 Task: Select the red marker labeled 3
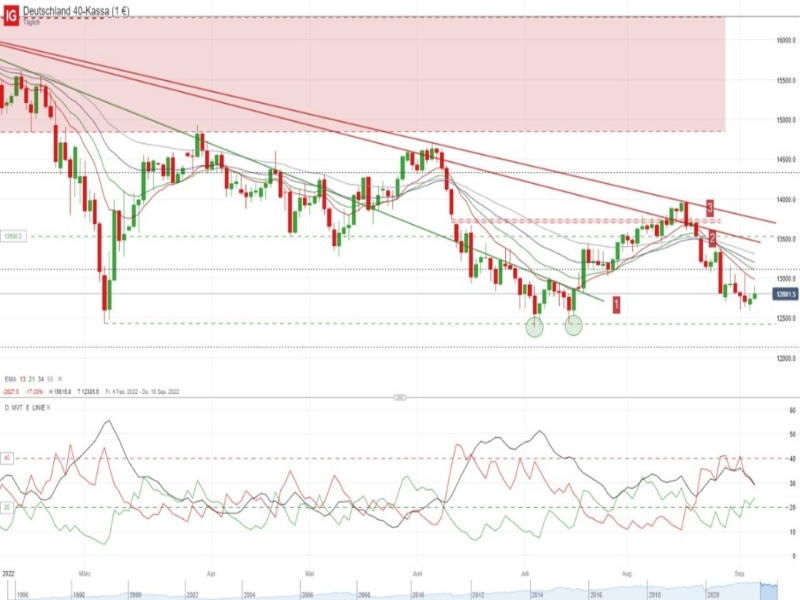[710, 208]
